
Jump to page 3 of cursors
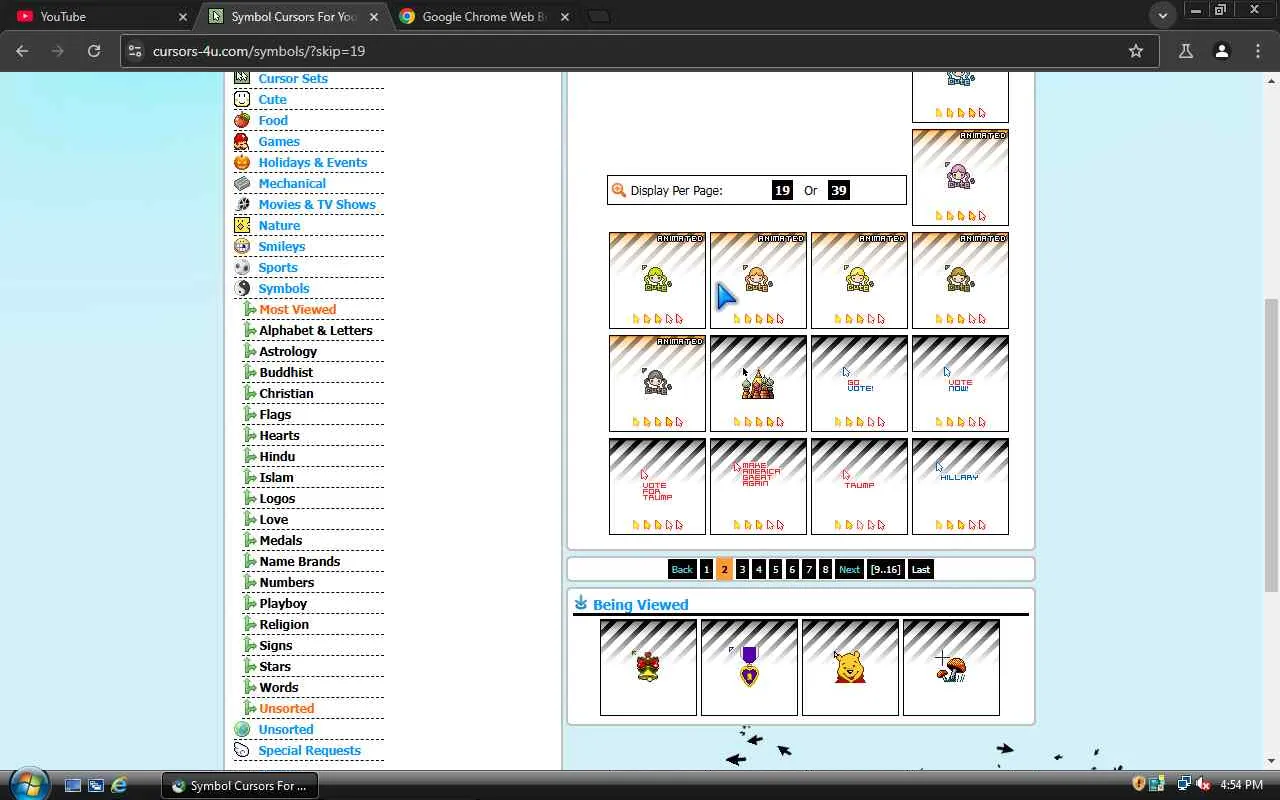(742, 569)
